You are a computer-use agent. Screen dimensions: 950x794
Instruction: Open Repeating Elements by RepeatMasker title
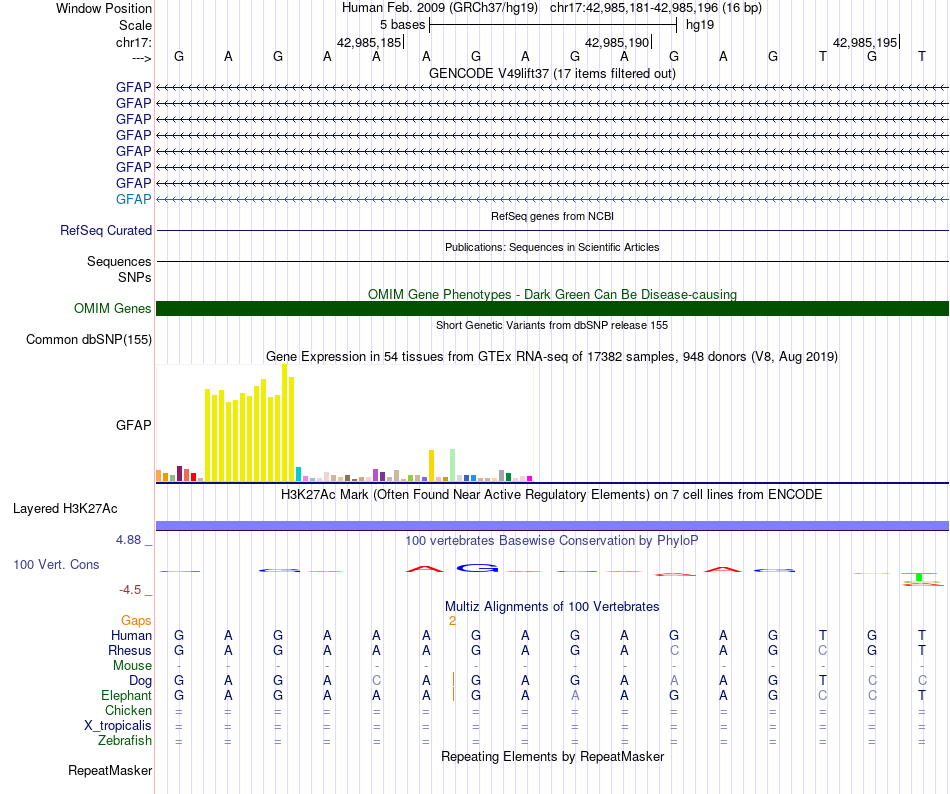point(552,756)
